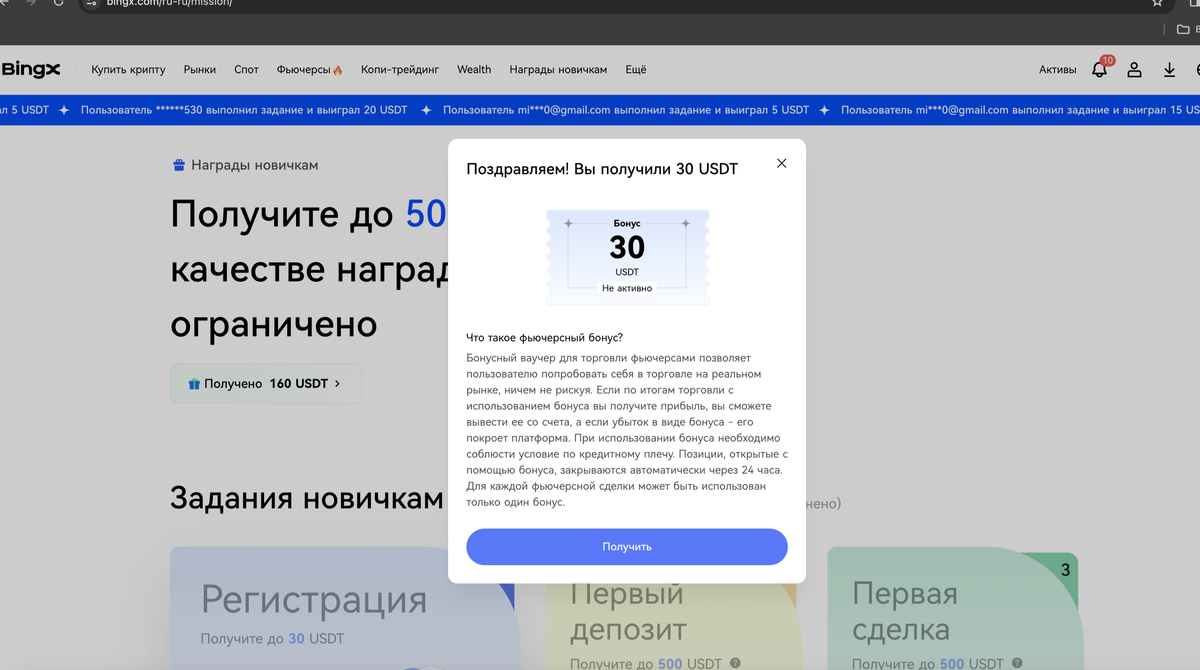Click the ticker message about 20 USDT win

(x=244, y=110)
